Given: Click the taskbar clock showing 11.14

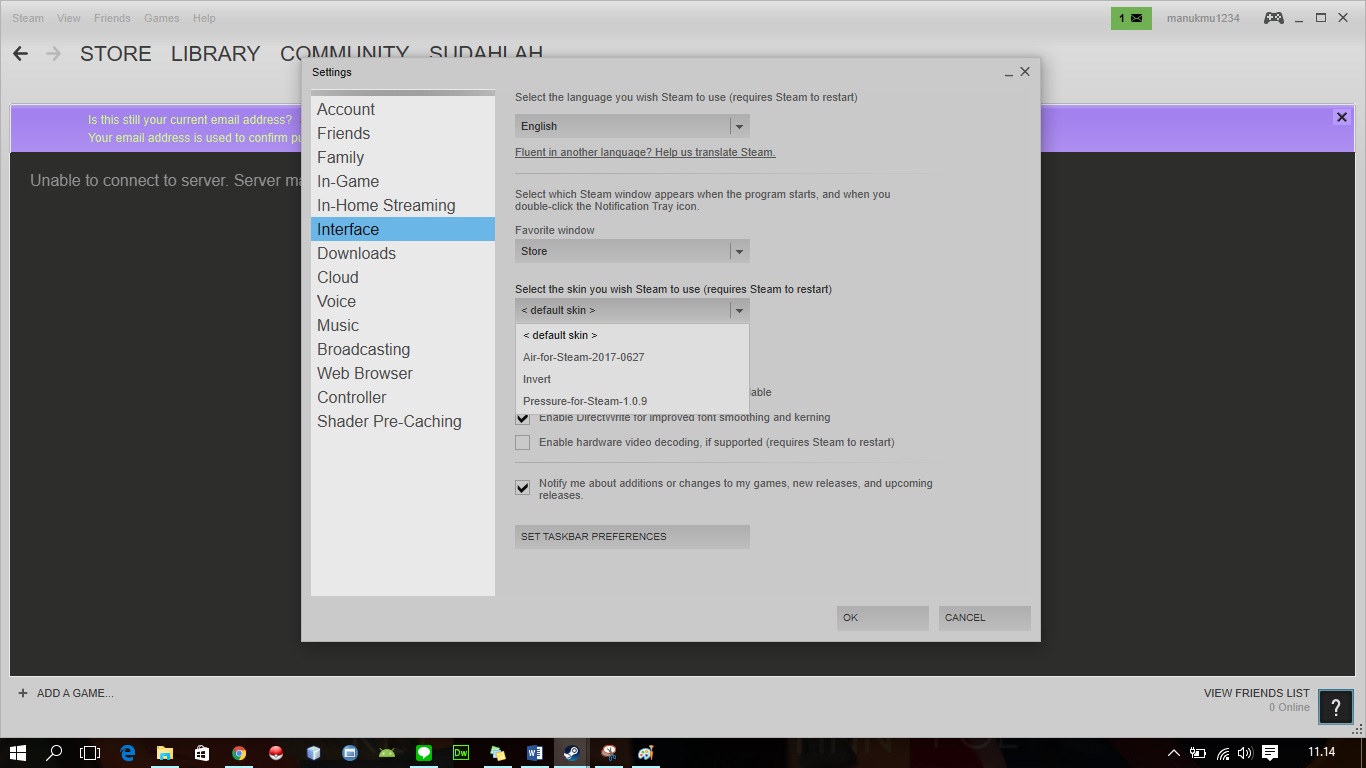Looking at the screenshot, I should (1321, 752).
